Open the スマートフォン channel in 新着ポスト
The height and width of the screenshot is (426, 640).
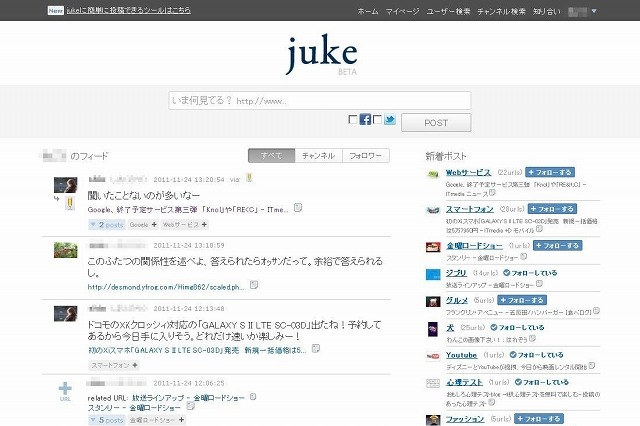click(470, 209)
